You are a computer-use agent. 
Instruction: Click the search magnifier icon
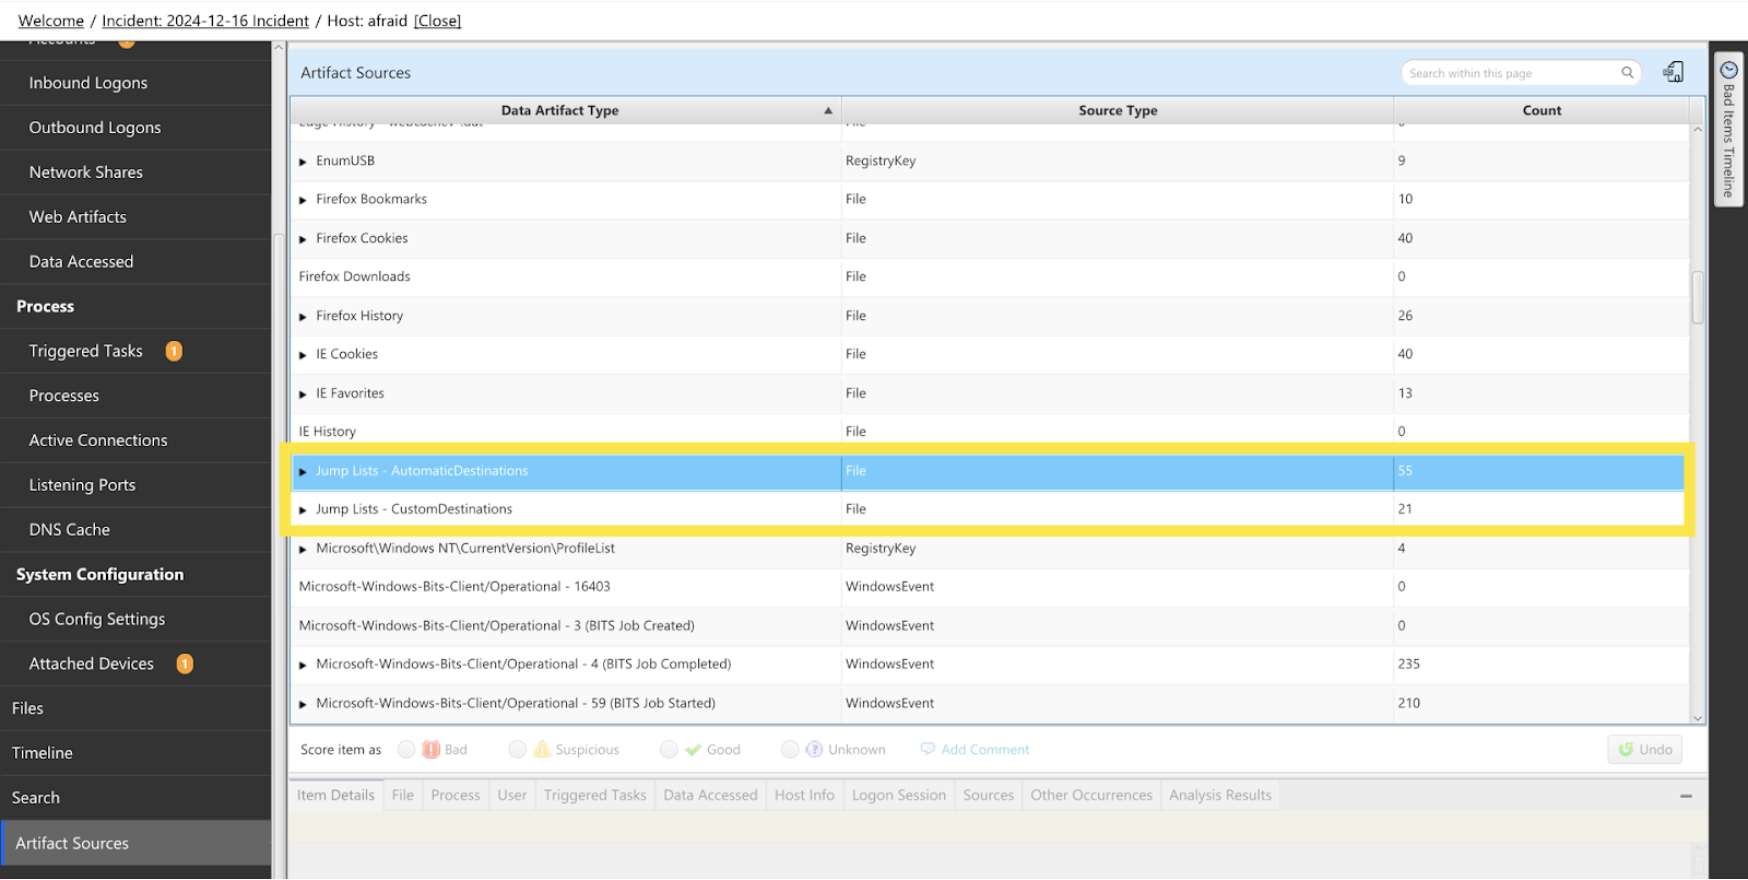point(1627,73)
